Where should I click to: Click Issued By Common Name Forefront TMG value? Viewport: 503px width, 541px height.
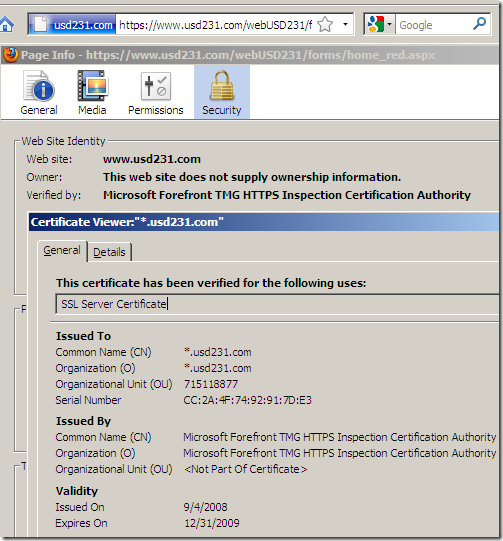(x=339, y=437)
